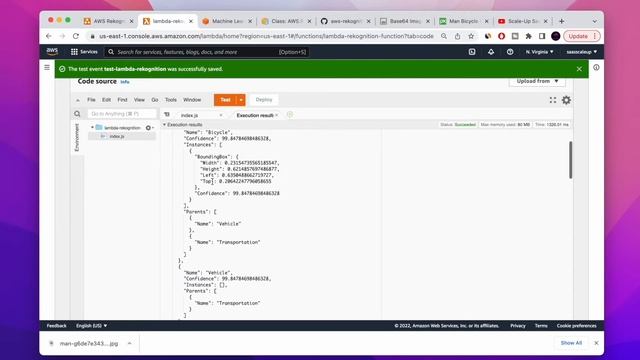Reload the browser page

pos(76,36)
